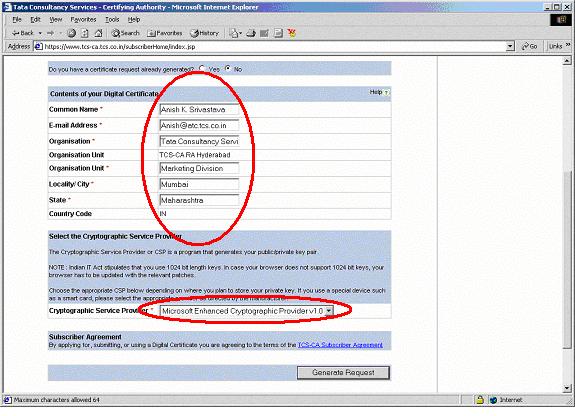Open the Search toolbar button
The image size is (575, 416).
coord(126,33)
